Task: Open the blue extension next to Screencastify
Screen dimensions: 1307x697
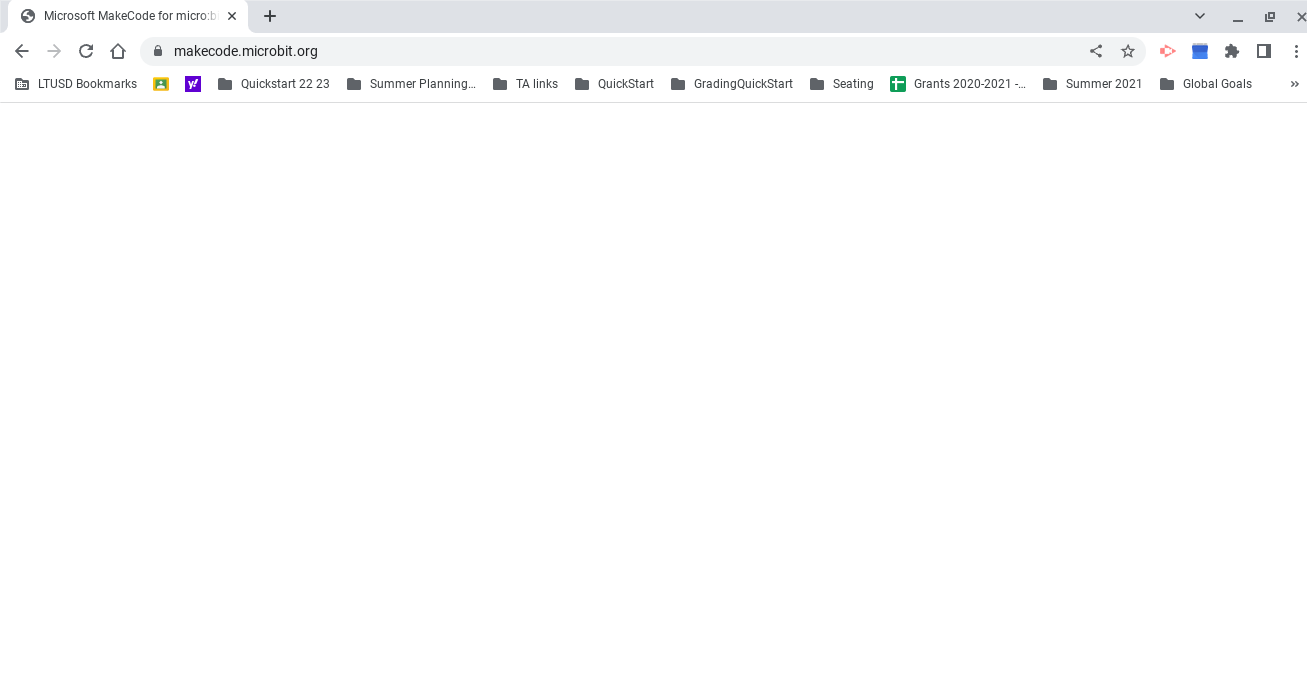Action: tap(1199, 50)
